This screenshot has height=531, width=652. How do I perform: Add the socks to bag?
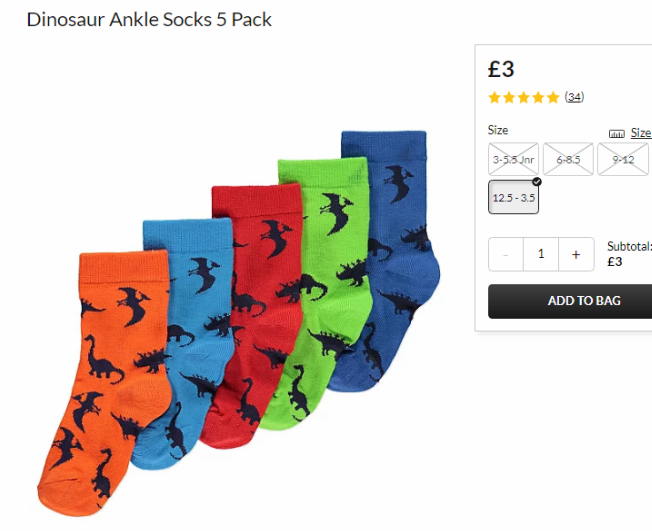[570, 301]
